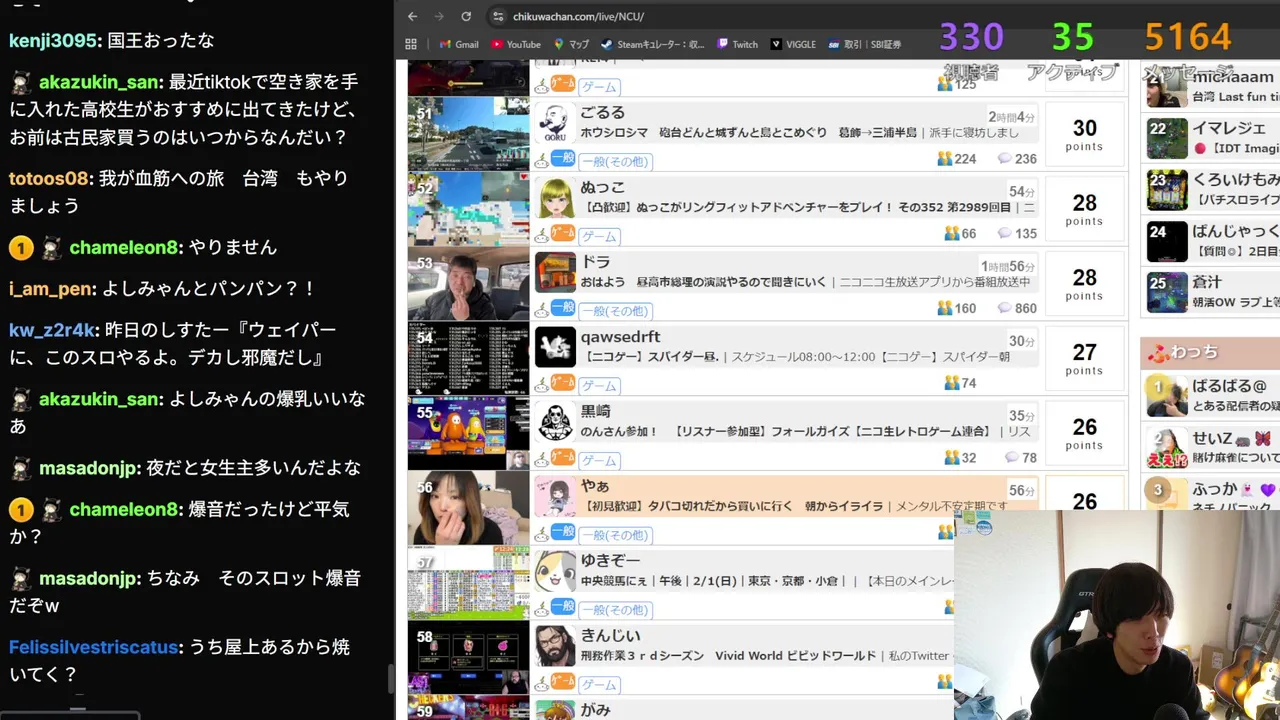Click きんじい bearded avatar icon
Image resolution: width=1280 pixels, height=720 pixels.
(x=555, y=647)
